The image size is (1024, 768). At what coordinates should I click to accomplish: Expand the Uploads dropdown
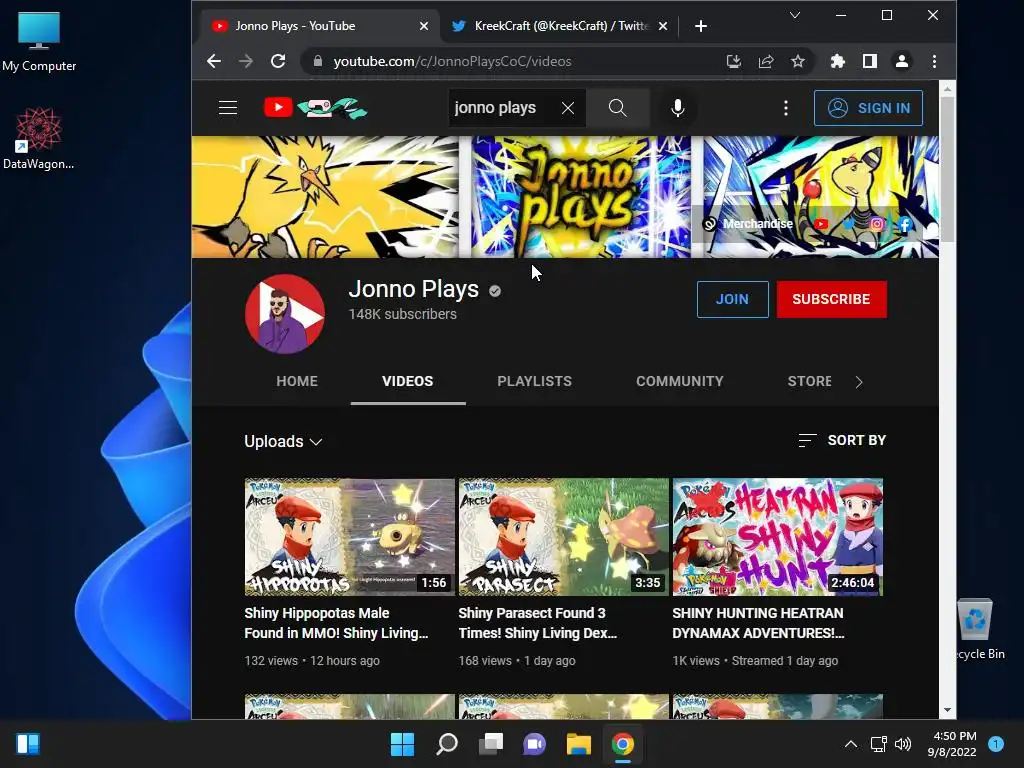(x=283, y=441)
